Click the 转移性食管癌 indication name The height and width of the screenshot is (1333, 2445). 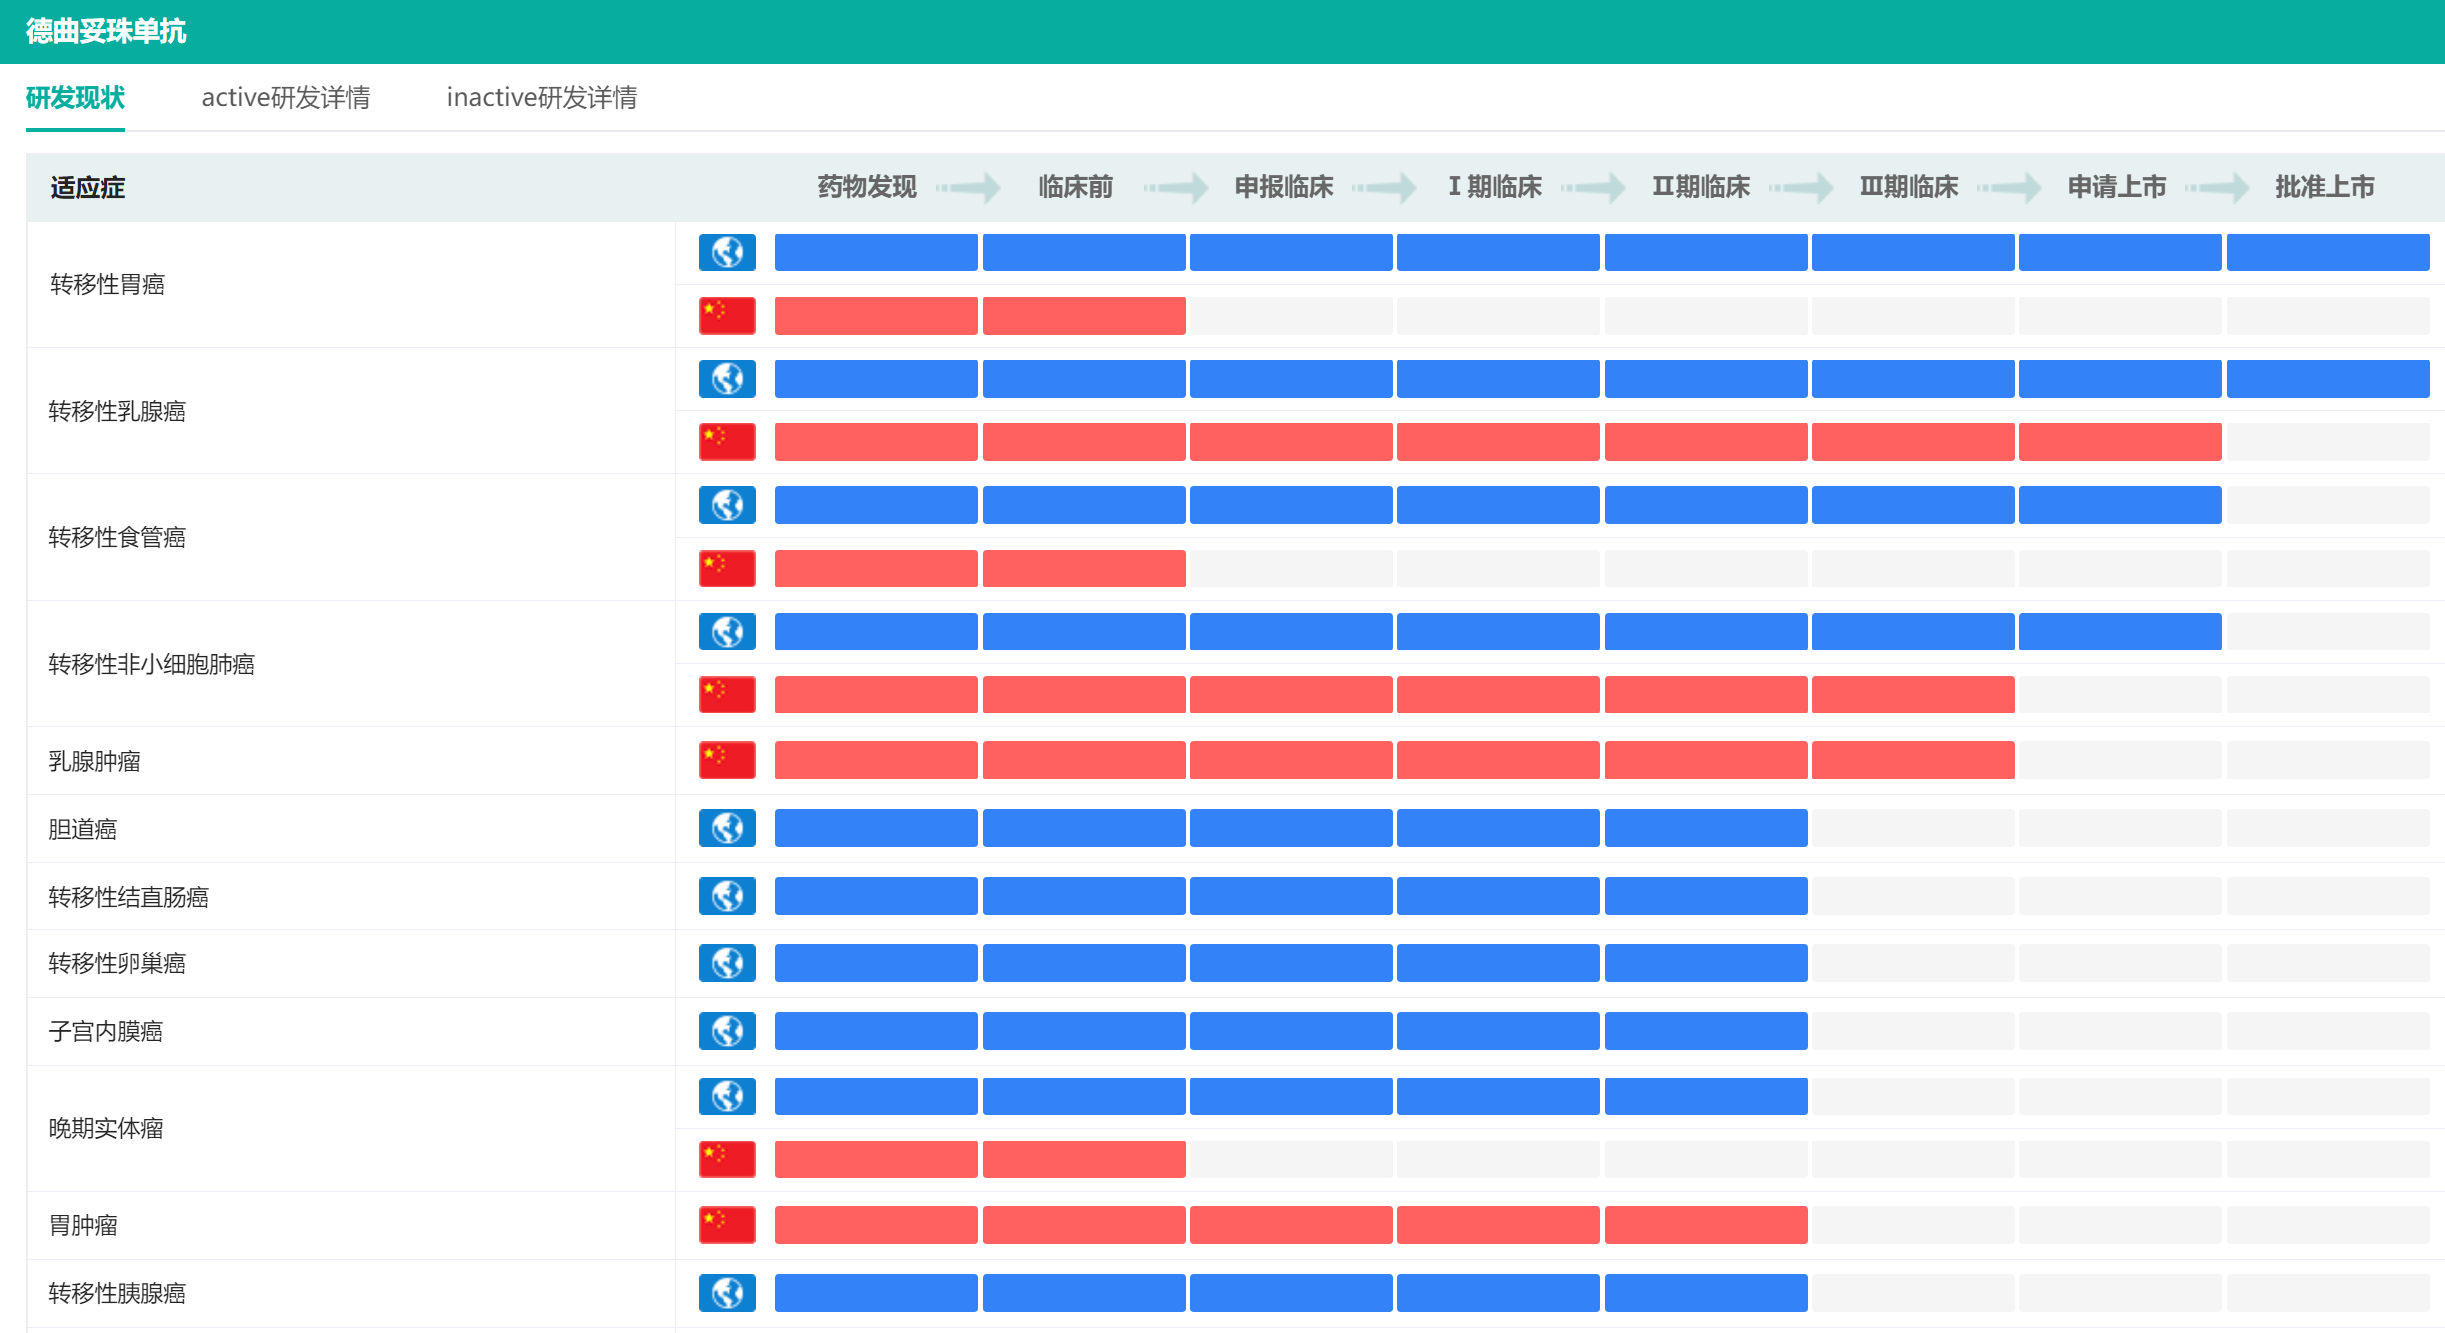117,537
